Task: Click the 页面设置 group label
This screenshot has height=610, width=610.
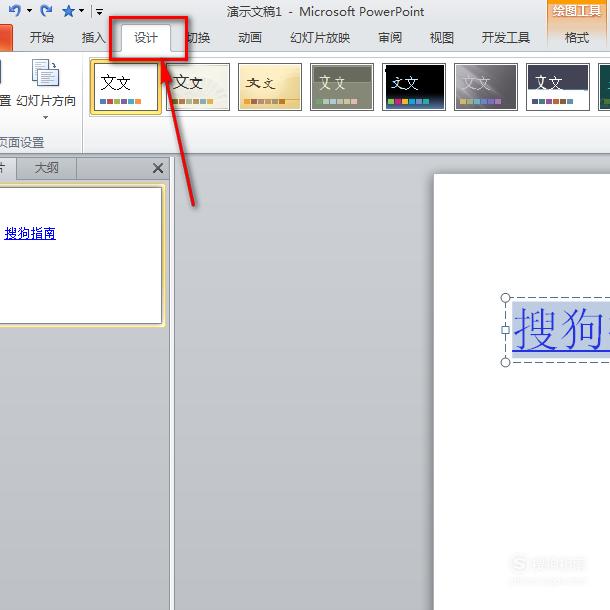Action: [x=22, y=142]
